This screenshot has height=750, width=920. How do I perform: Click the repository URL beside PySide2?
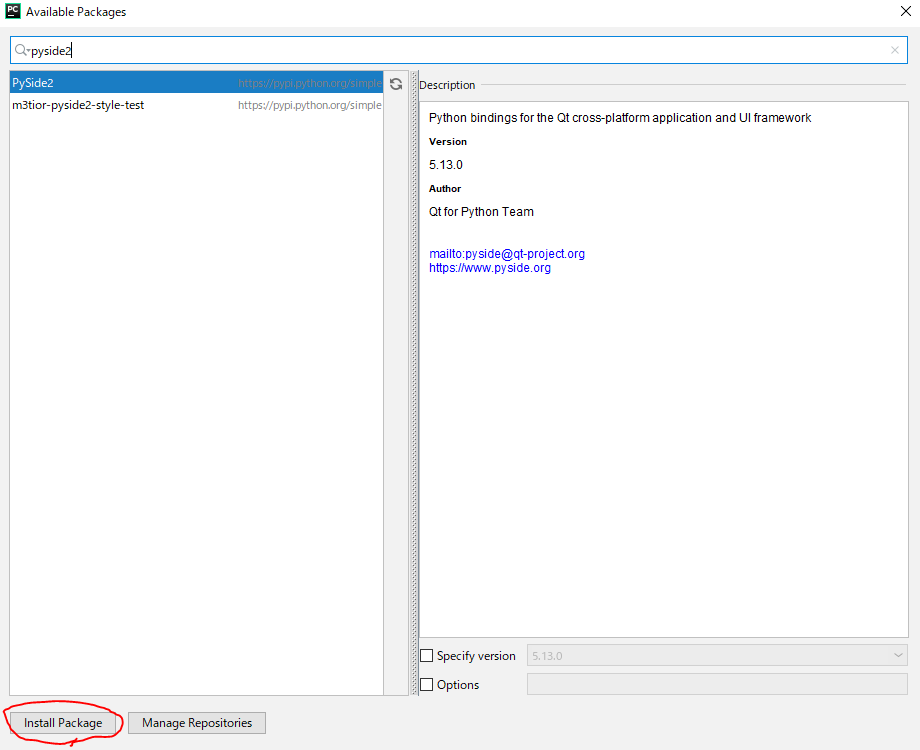point(309,83)
